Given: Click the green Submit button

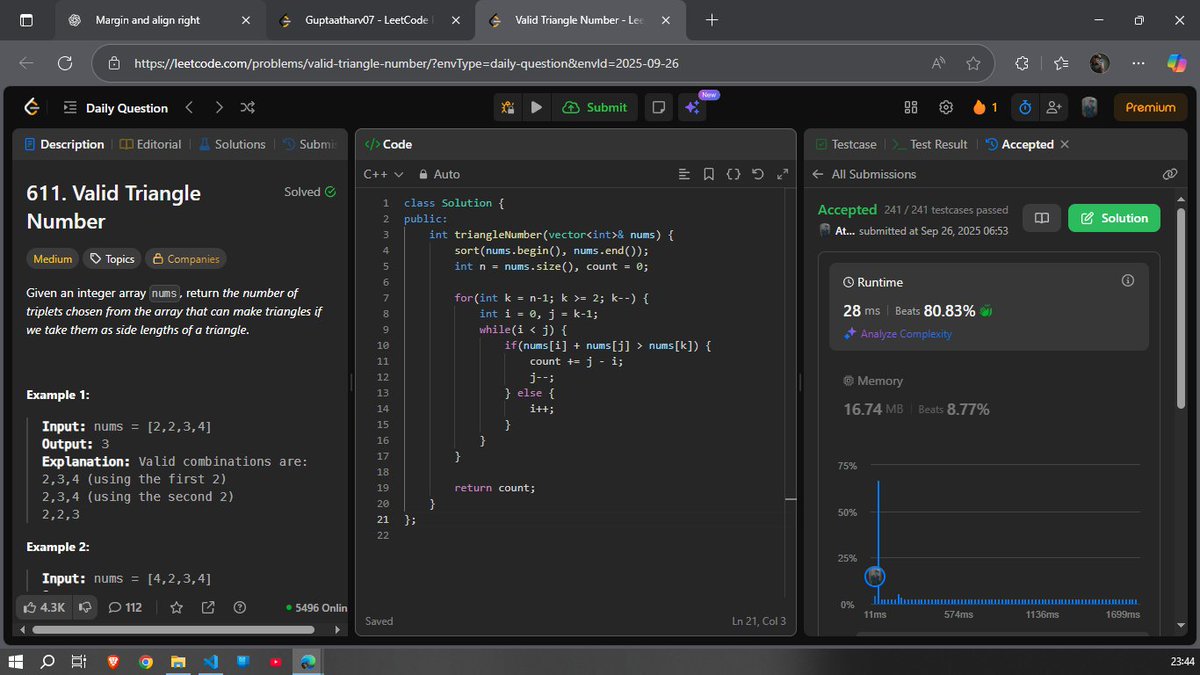Looking at the screenshot, I should coord(595,107).
